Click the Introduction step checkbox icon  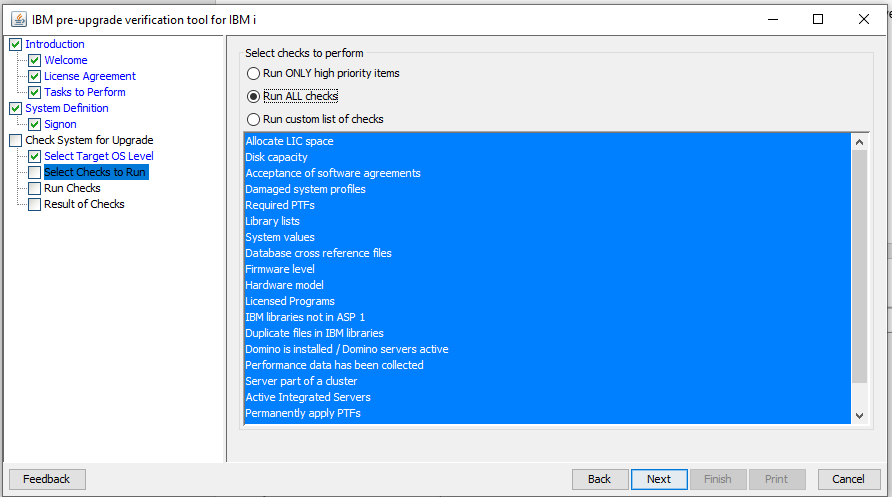point(15,44)
